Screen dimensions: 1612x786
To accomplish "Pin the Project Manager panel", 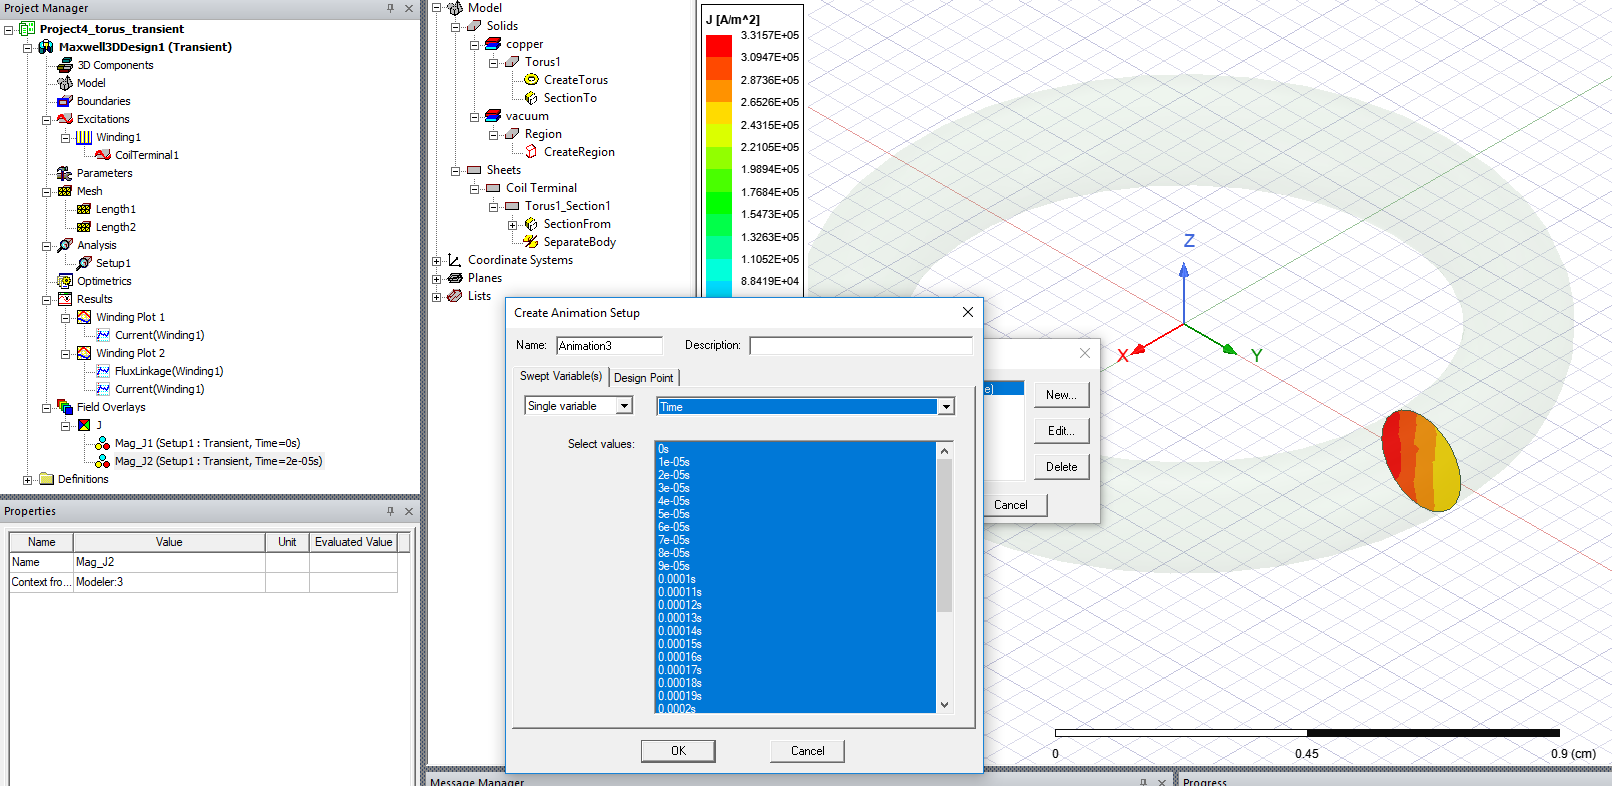I will pyautogui.click(x=390, y=8).
